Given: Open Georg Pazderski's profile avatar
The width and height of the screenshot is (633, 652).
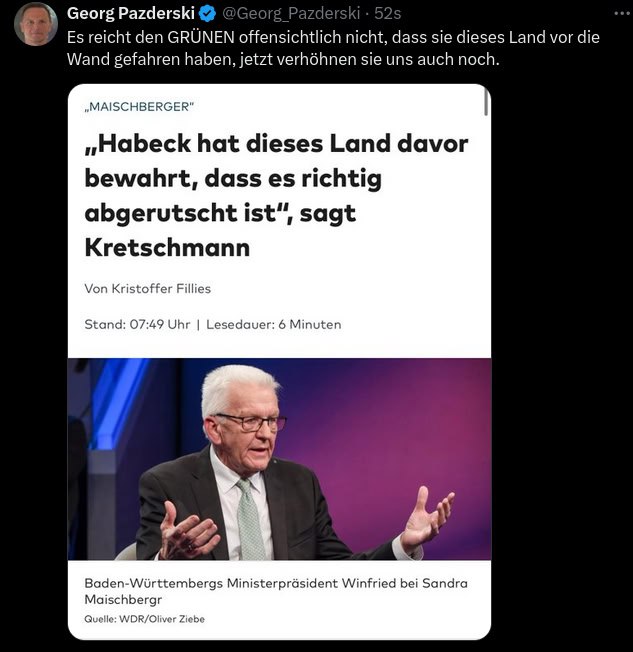Looking at the screenshot, I should [x=36, y=24].
